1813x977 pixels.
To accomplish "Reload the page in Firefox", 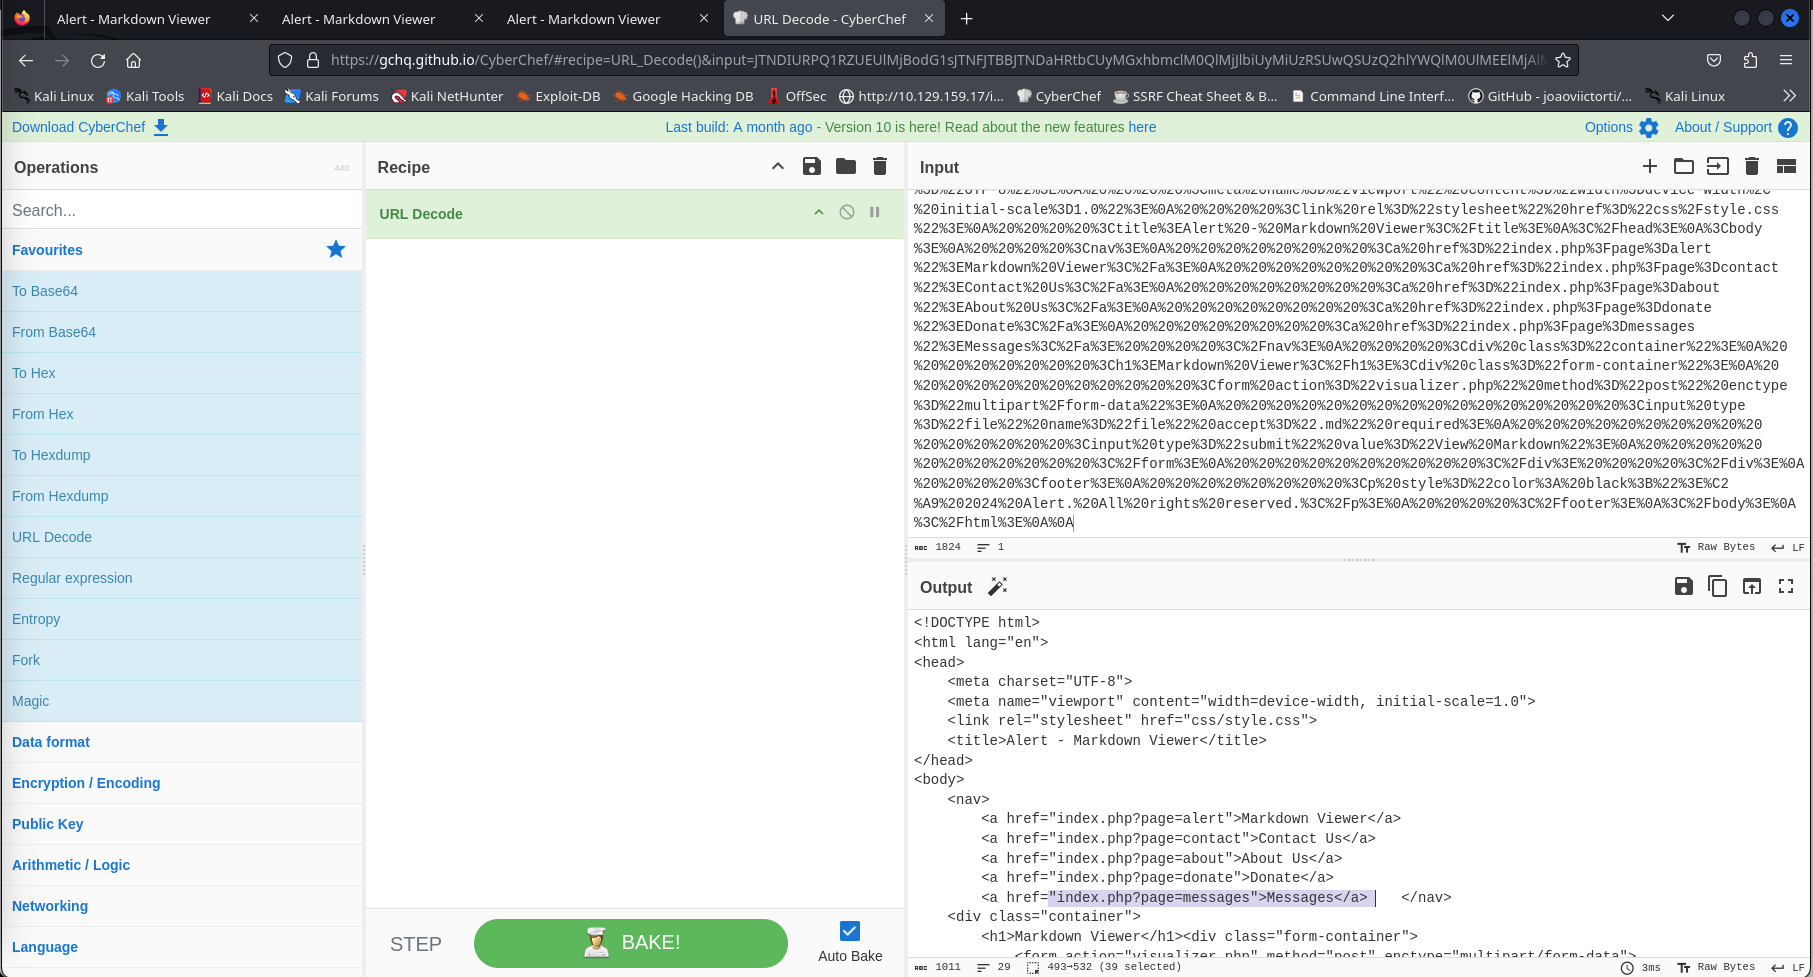I will (98, 60).
